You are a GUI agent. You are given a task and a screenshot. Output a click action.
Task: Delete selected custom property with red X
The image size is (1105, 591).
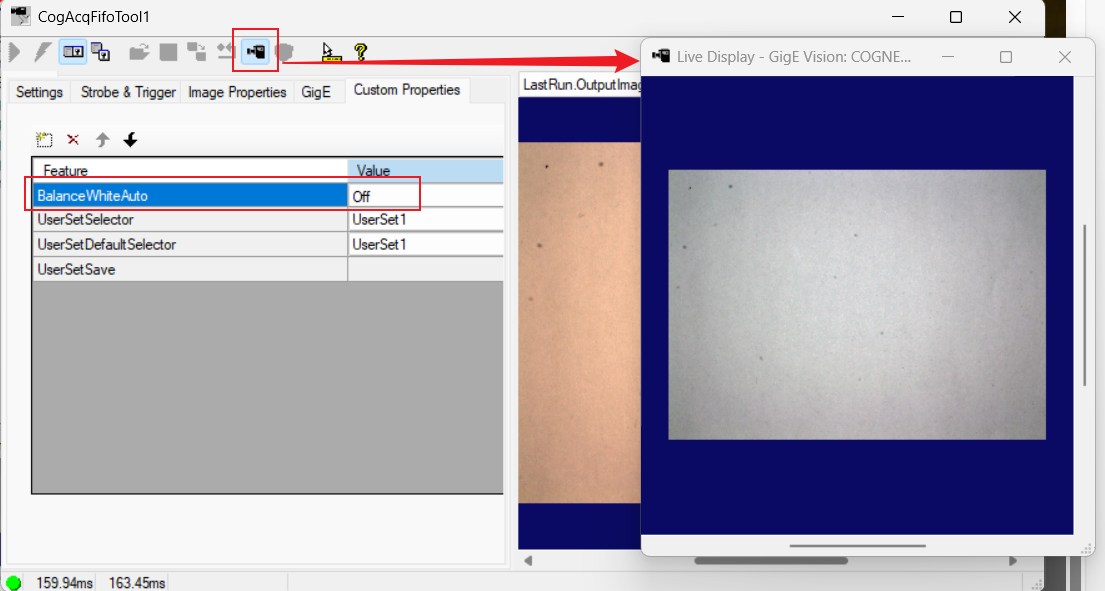tap(73, 139)
